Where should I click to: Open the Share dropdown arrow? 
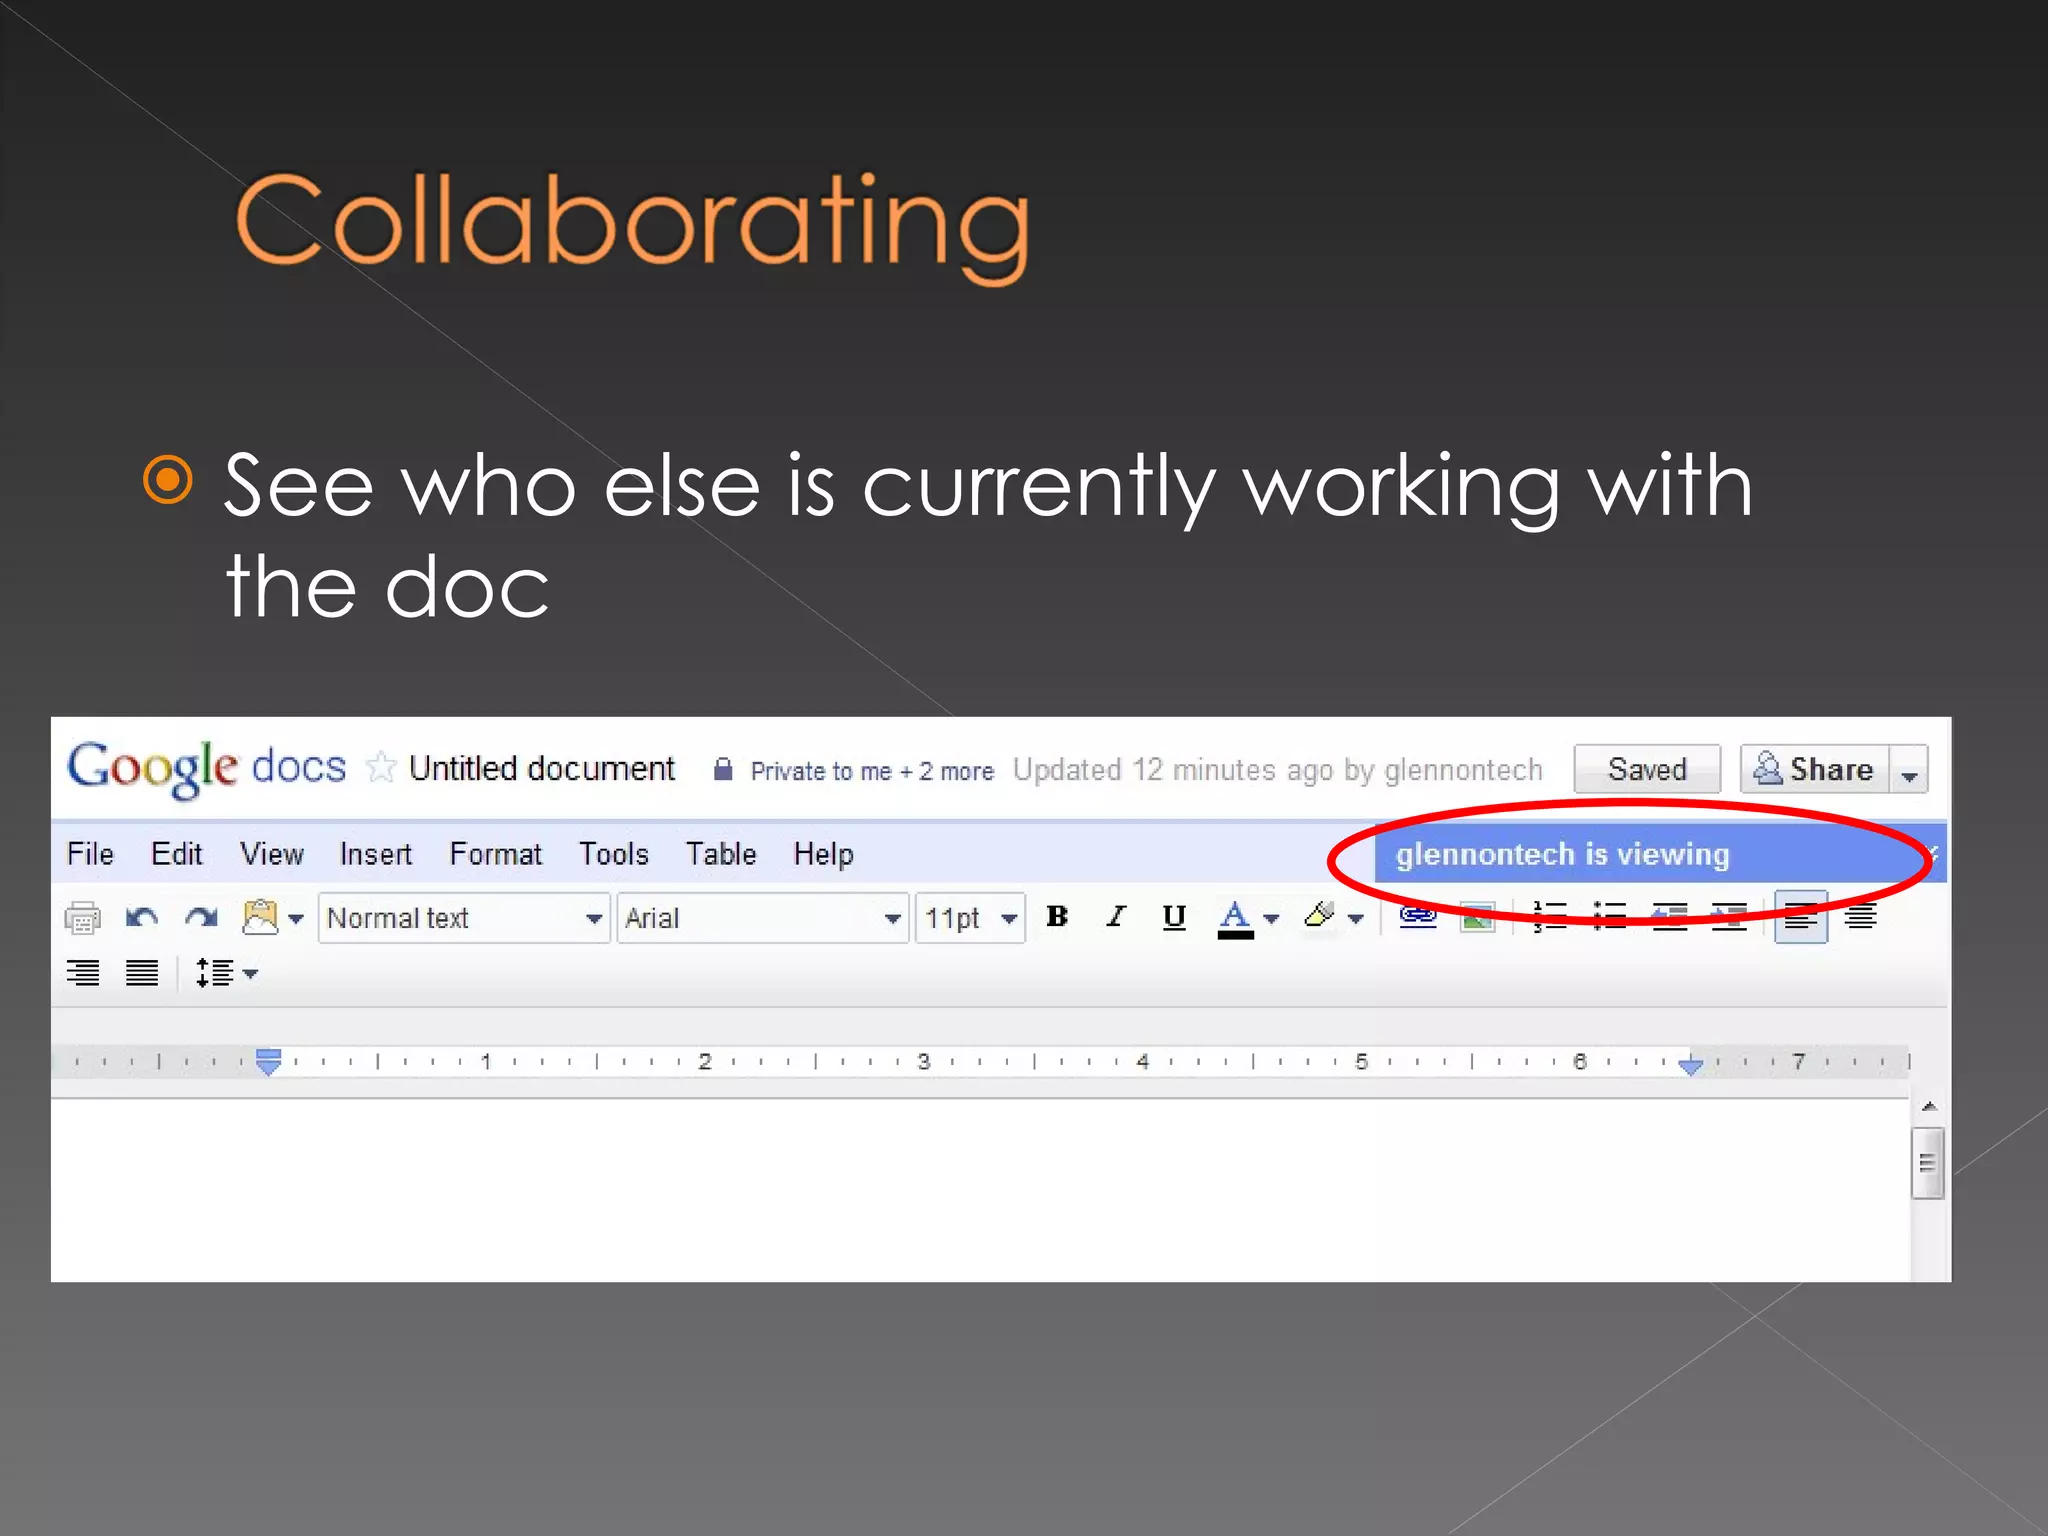tap(1909, 769)
